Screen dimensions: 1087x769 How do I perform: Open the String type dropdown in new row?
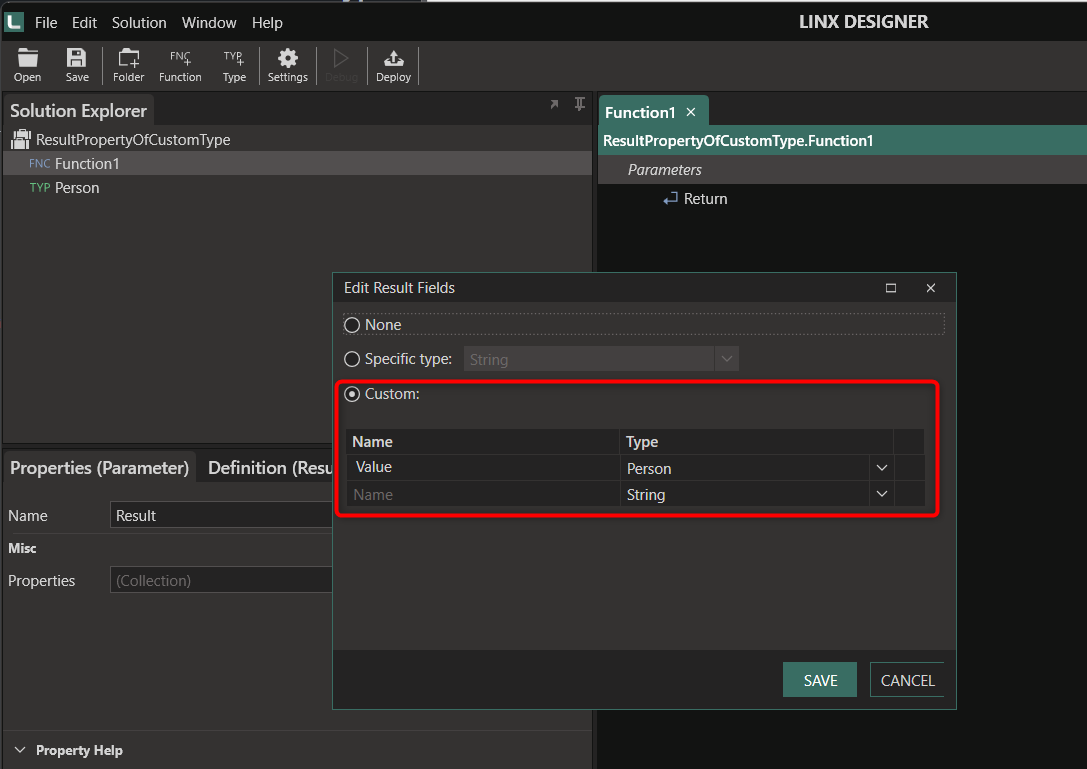[x=882, y=494]
